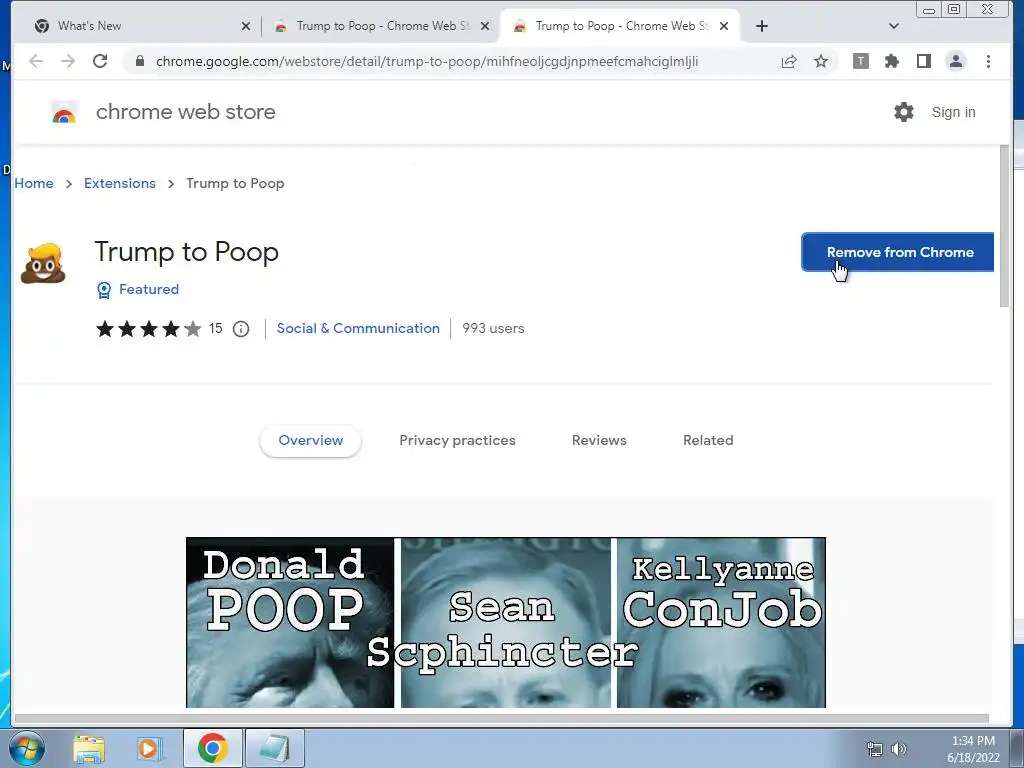This screenshot has height=768, width=1024.
Task: Toggle the Chrome side panel icon
Action: coord(923,61)
